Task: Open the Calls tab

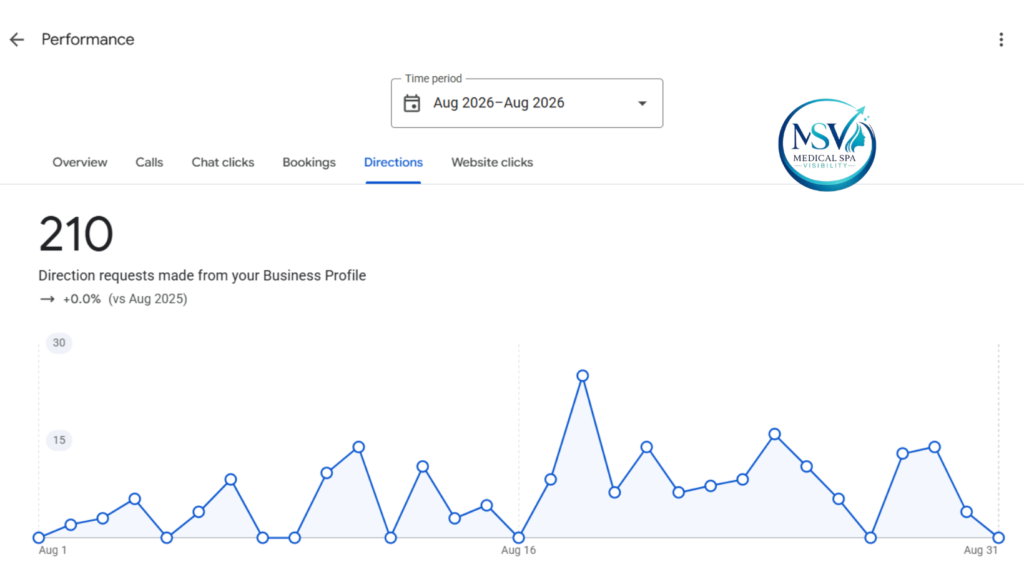Action: (x=149, y=163)
